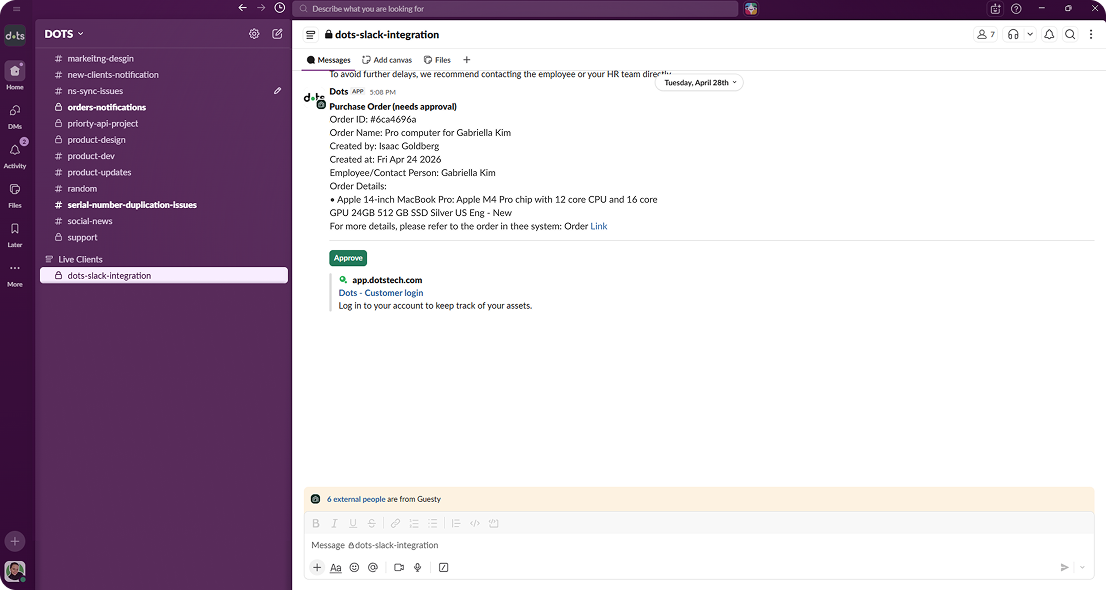
Task: Open the user profile avatar
Action: (x=15, y=570)
